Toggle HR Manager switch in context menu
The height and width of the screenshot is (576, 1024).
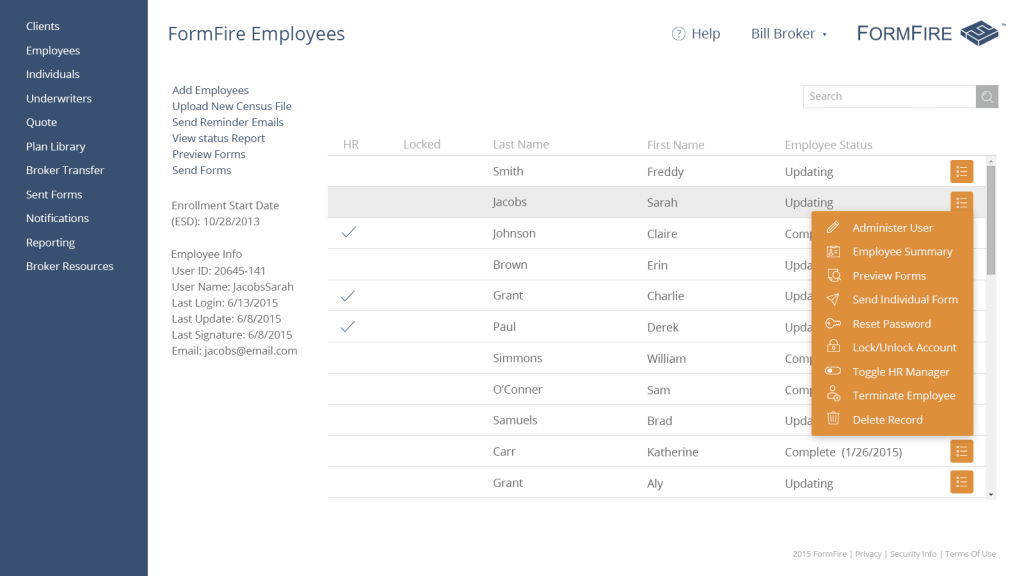(833, 372)
